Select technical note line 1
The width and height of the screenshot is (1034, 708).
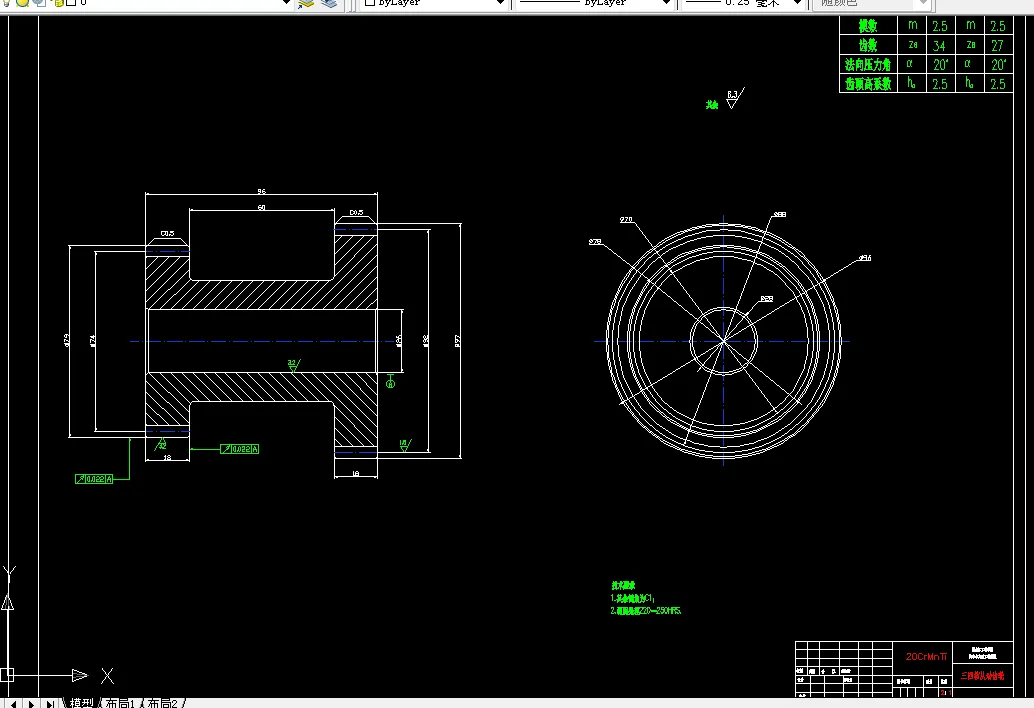[632, 599]
